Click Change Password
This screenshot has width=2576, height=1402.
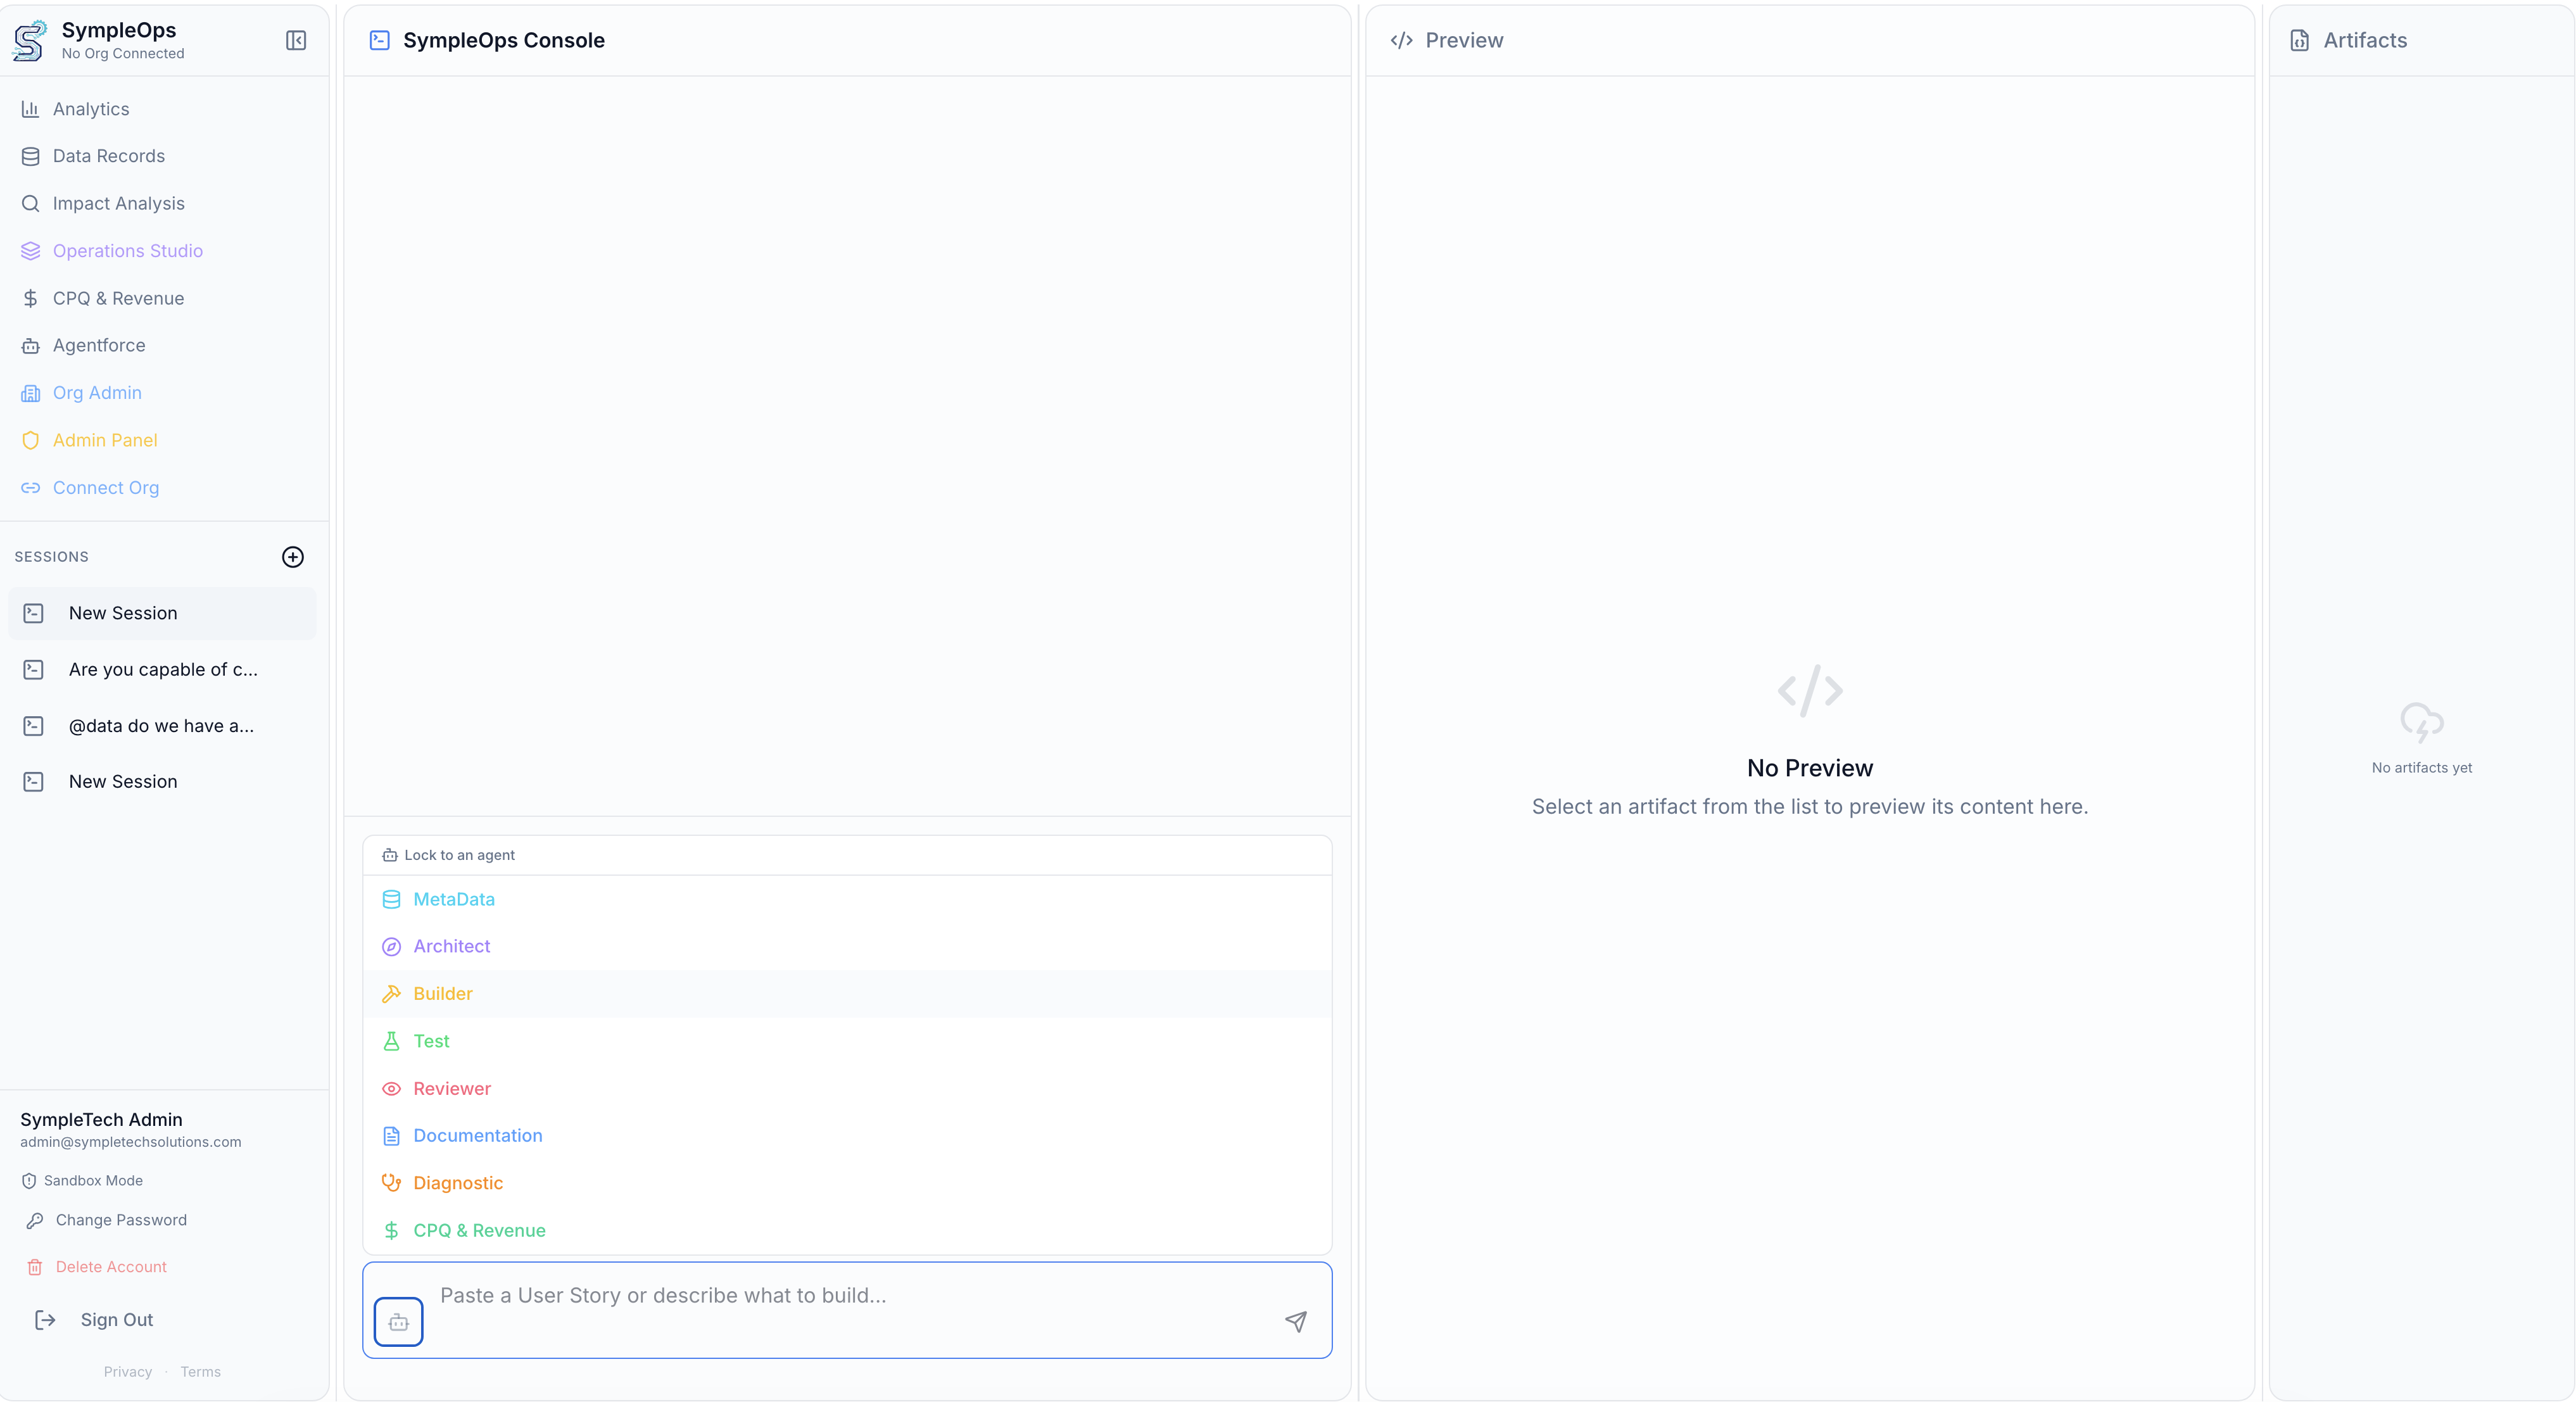pos(121,1220)
